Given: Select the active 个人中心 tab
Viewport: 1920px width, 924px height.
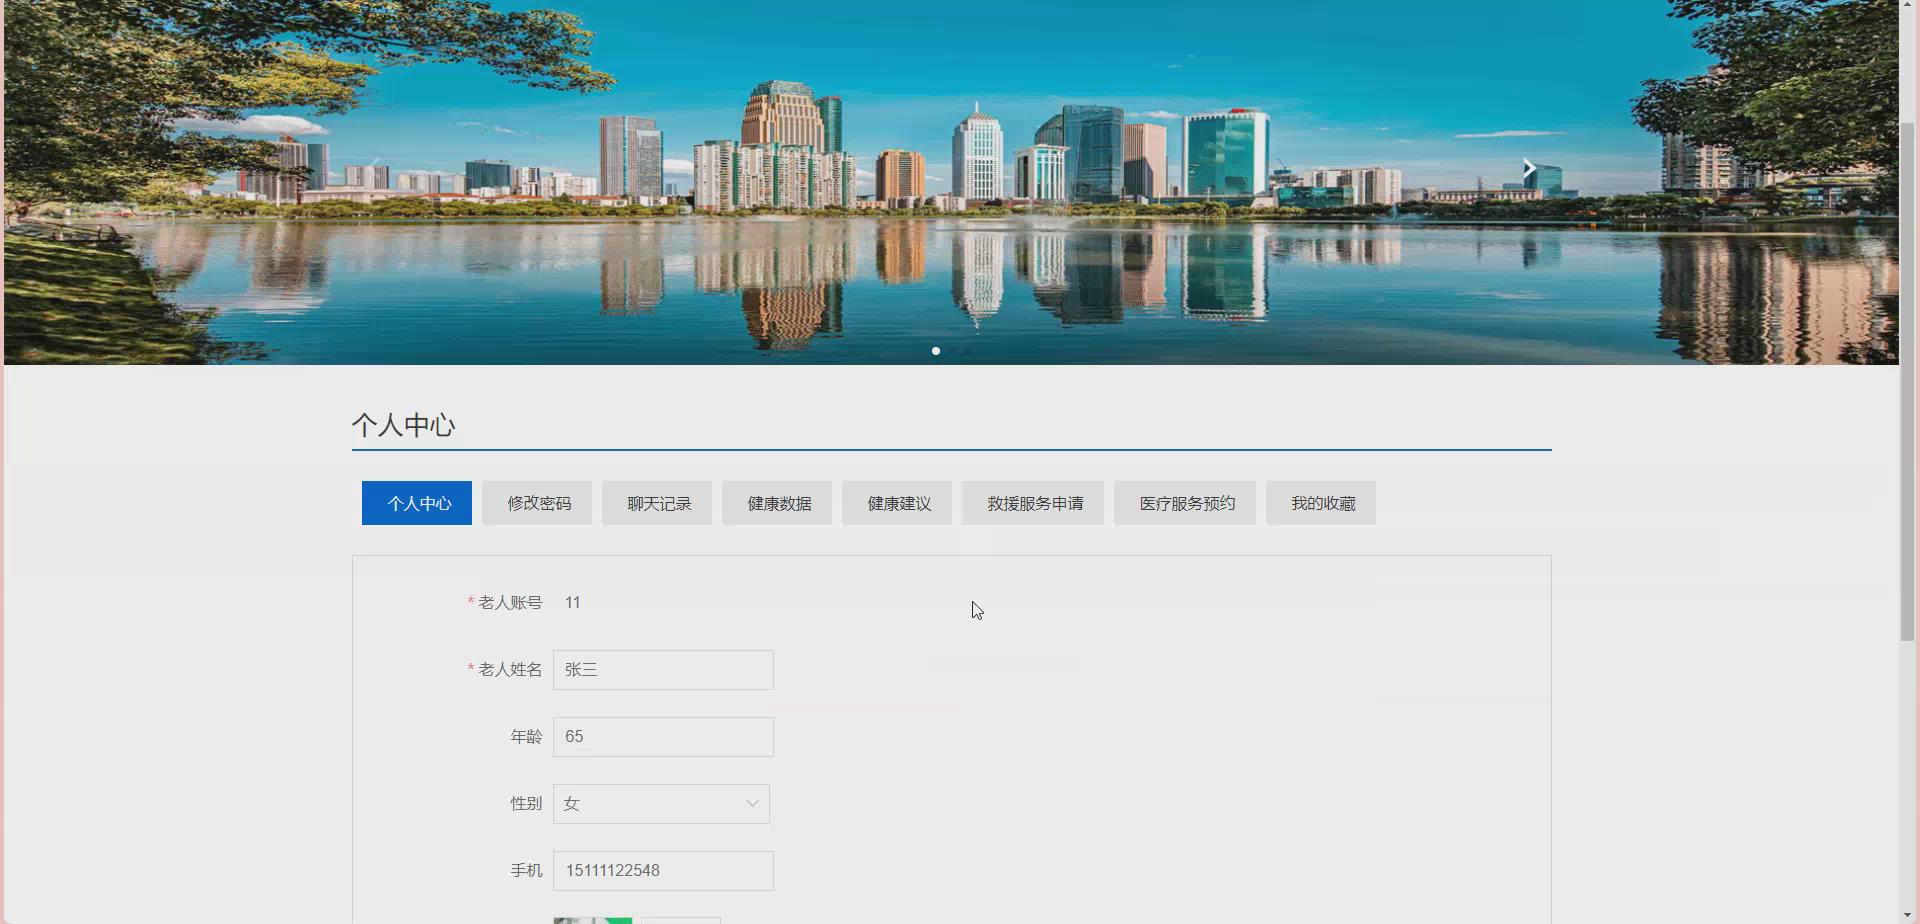Looking at the screenshot, I should (x=416, y=503).
